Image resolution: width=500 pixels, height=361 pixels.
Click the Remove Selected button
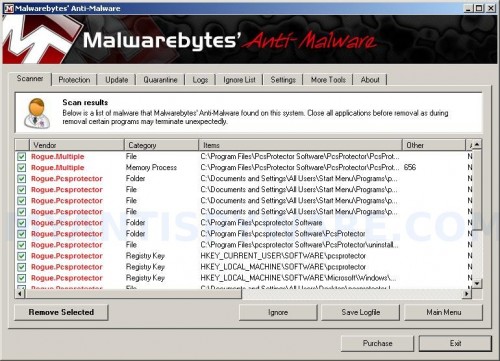pos(61,312)
